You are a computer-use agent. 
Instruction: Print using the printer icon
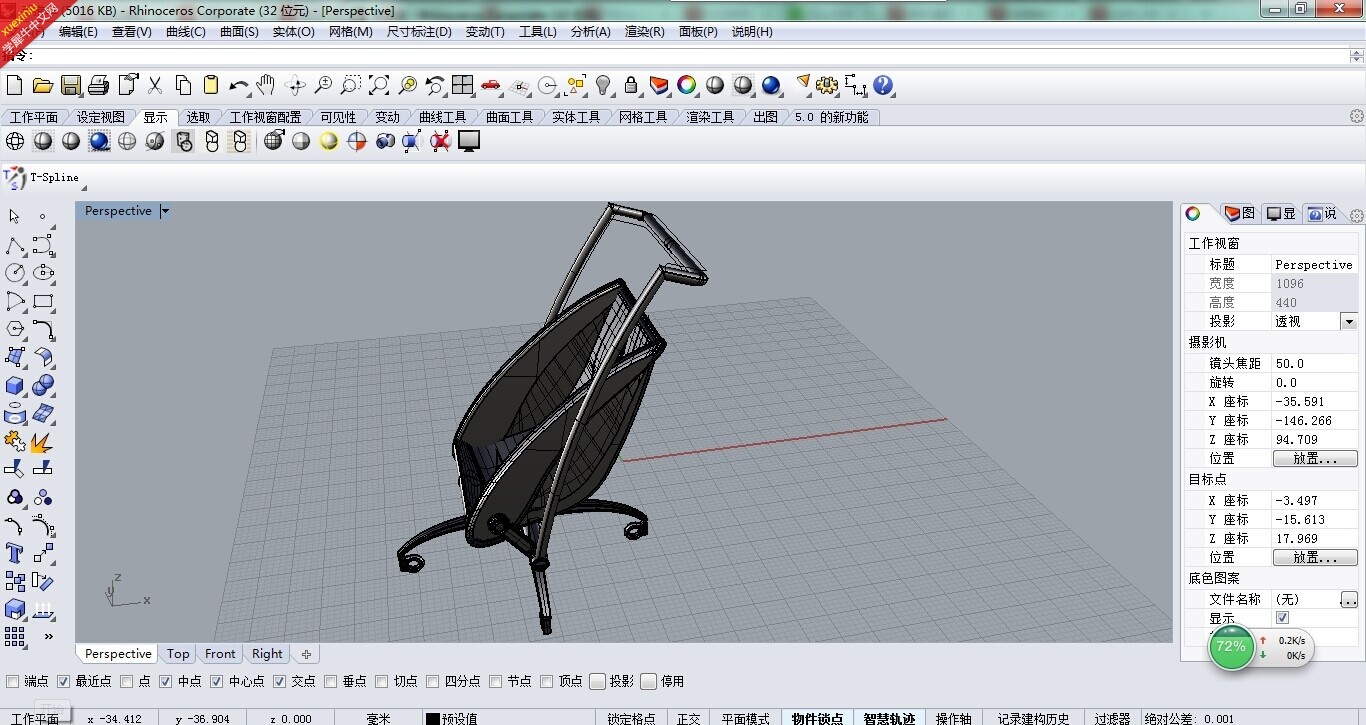(98, 85)
